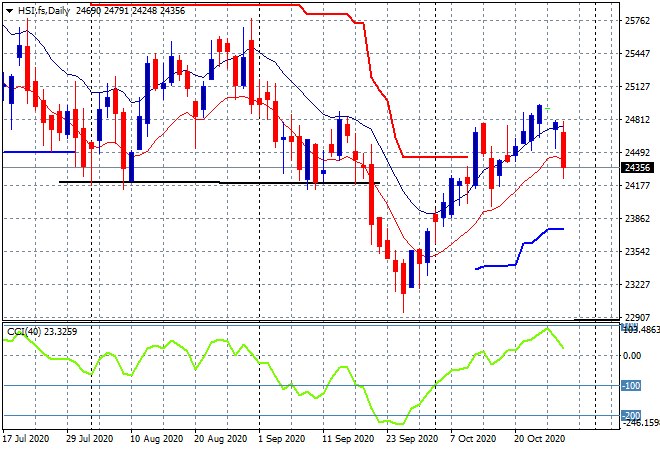Click the 24492 price axis label
Screen dimensions: 660x450
click(x=637, y=152)
